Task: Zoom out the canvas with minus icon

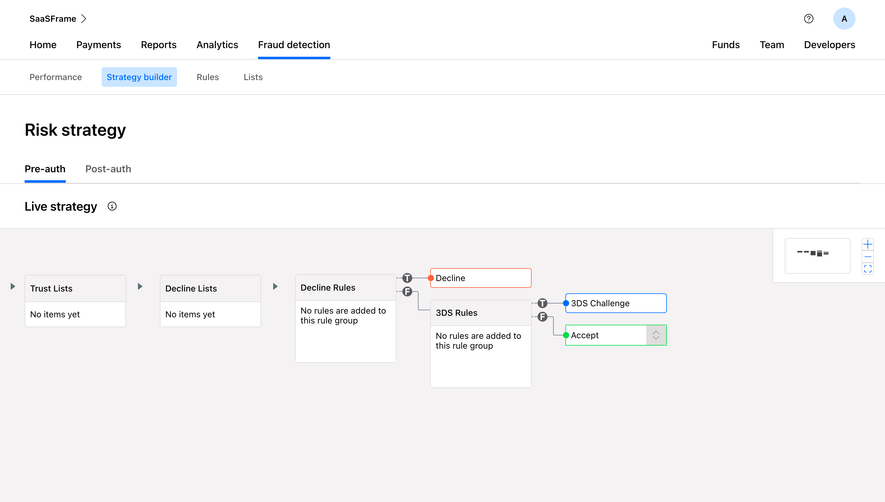Action: click(868, 257)
